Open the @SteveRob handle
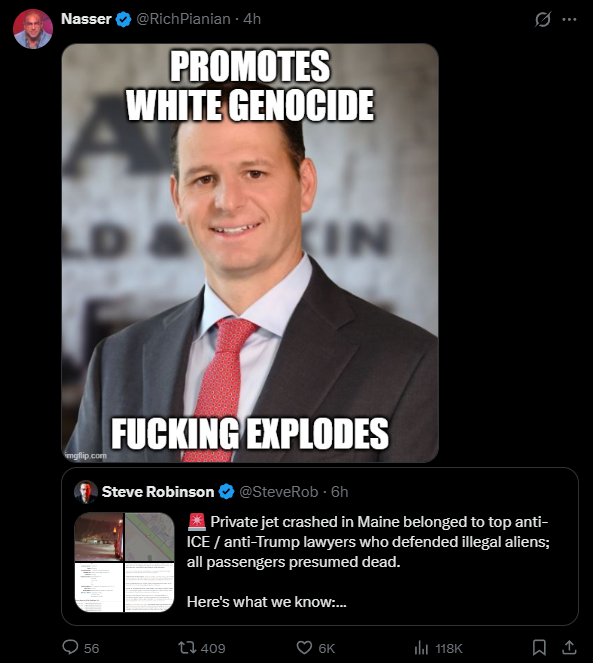This screenshot has height=663, width=593. [x=279, y=492]
